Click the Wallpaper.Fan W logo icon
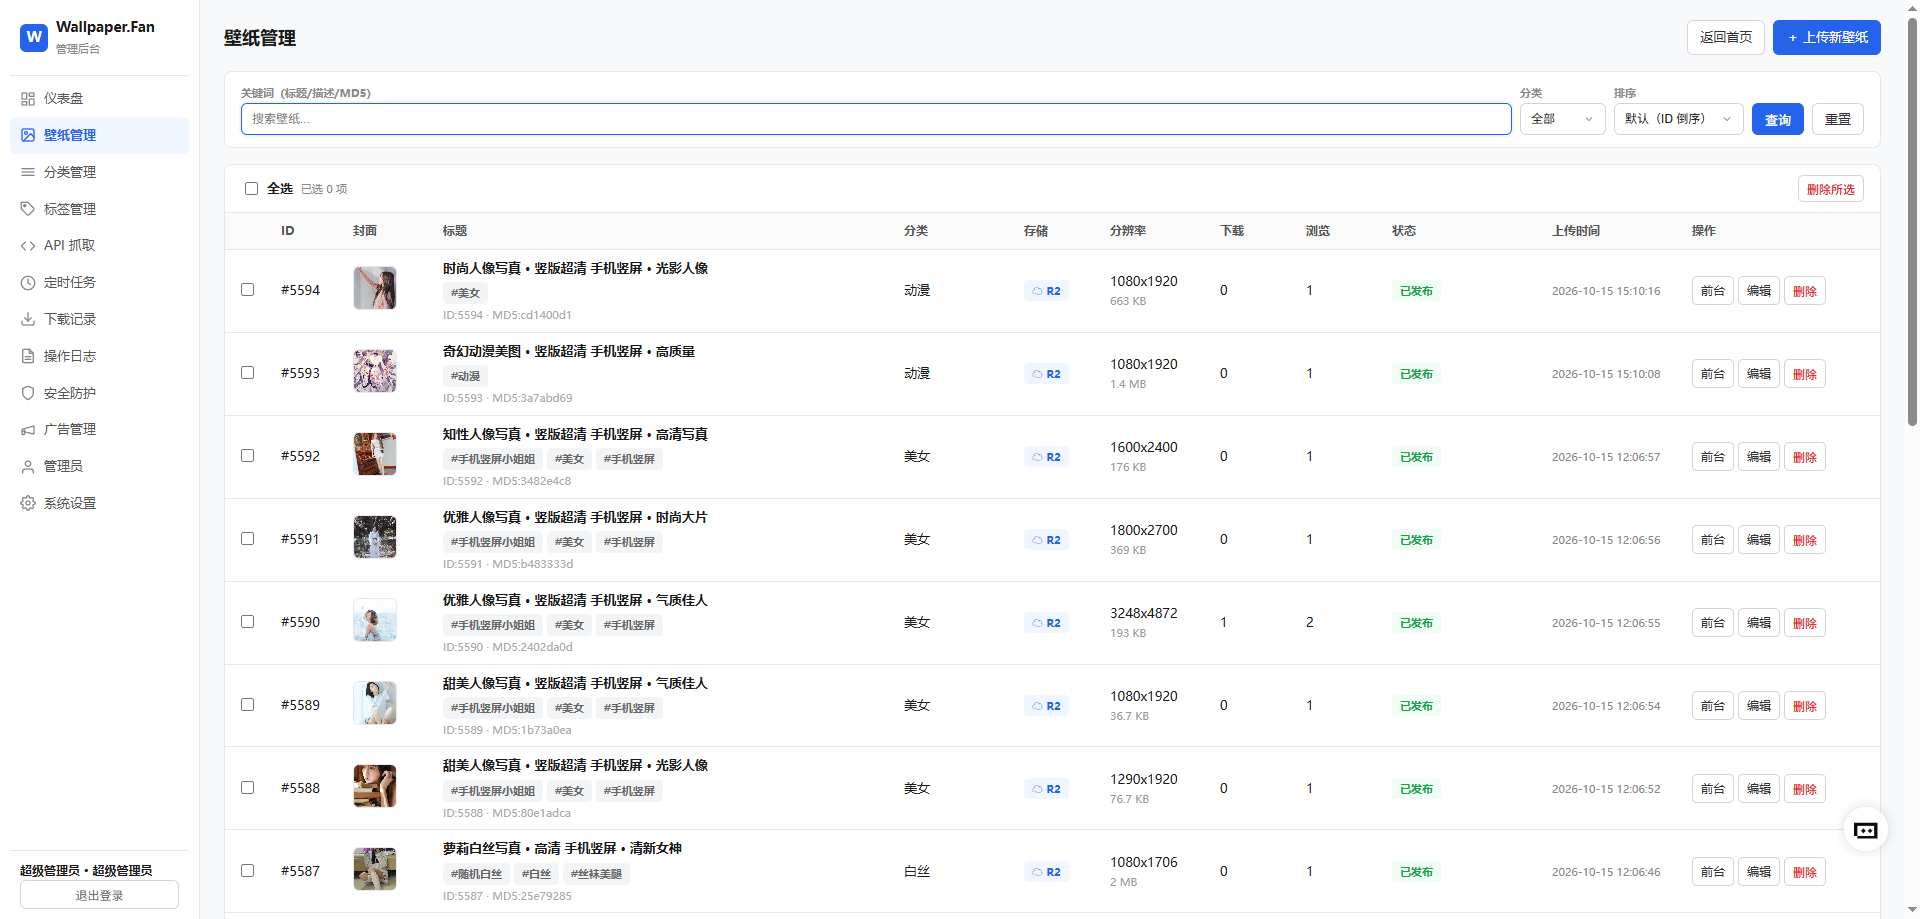Viewport: 1920px width, 919px height. click(x=34, y=37)
